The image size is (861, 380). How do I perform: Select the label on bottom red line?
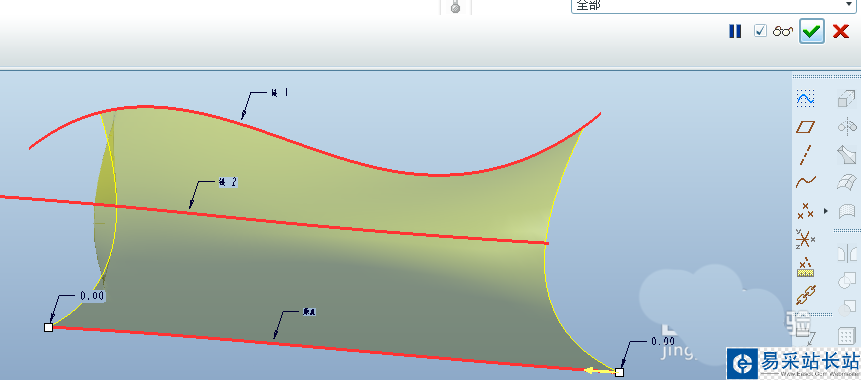pyautogui.click(x=309, y=312)
